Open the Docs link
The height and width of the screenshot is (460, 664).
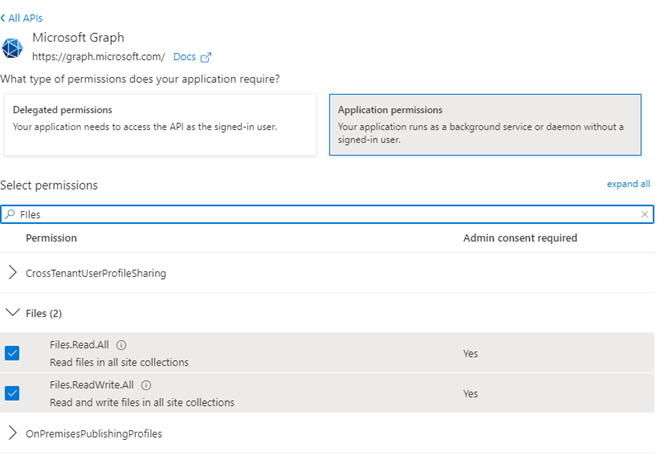coord(184,57)
